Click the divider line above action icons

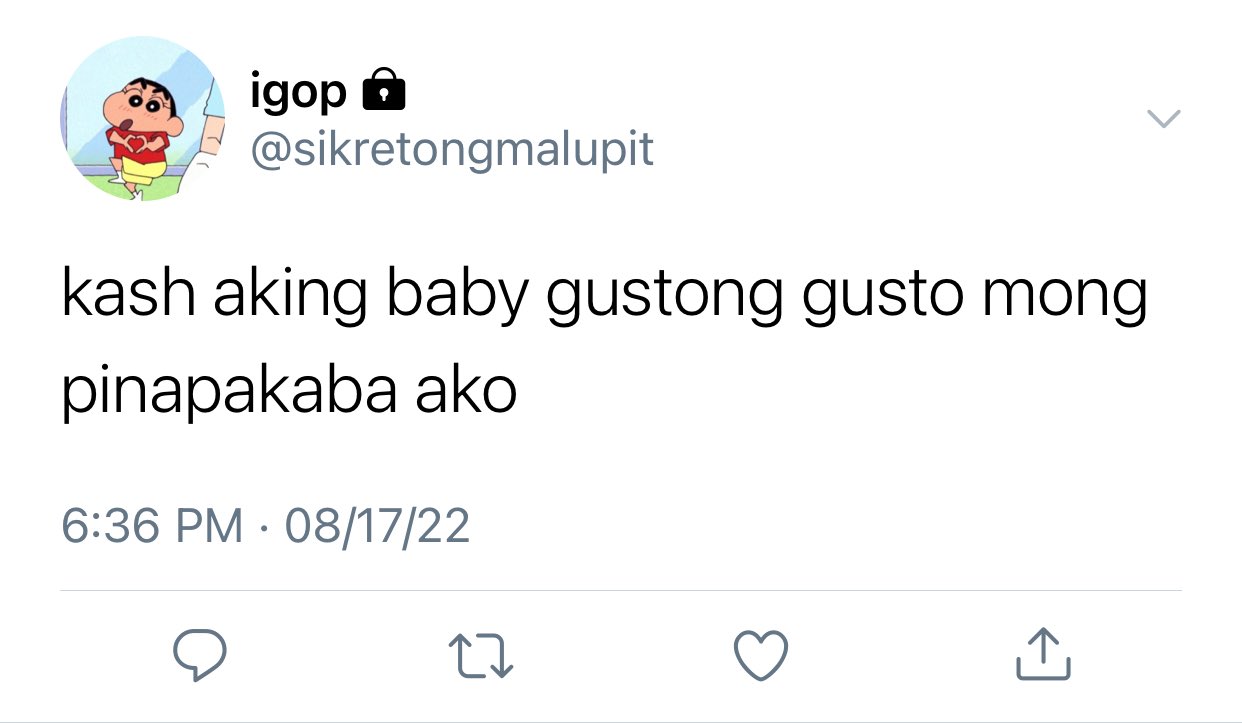point(620,591)
